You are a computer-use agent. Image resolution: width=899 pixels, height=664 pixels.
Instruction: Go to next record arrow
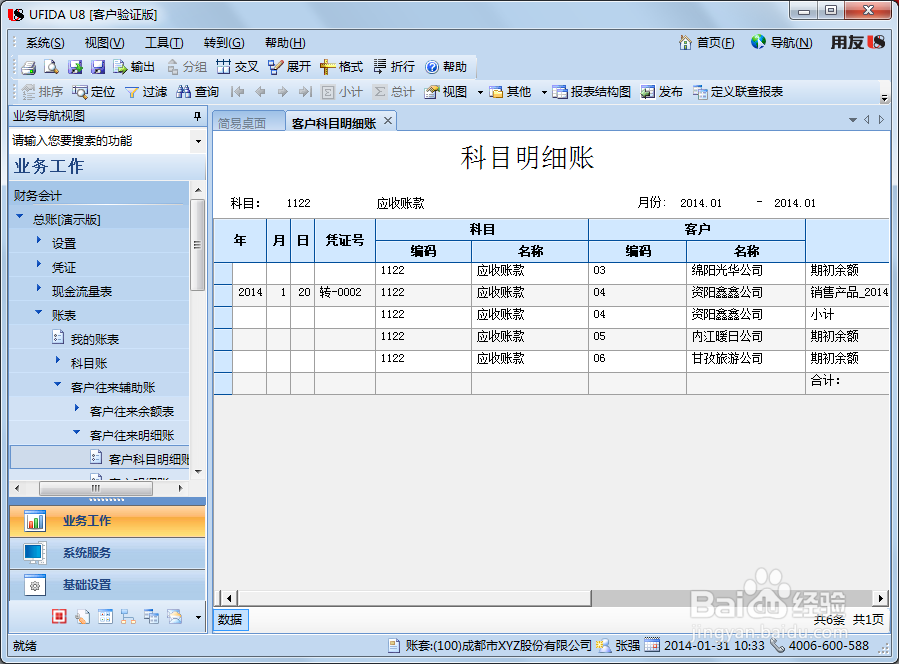coord(283,92)
